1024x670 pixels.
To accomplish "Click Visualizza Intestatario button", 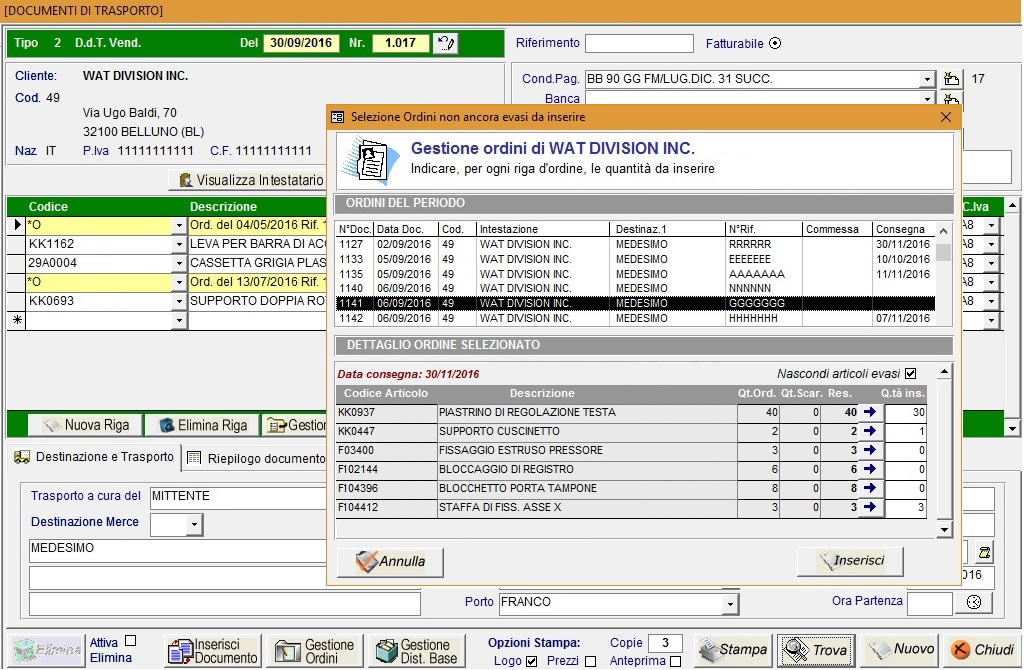I will [x=248, y=180].
